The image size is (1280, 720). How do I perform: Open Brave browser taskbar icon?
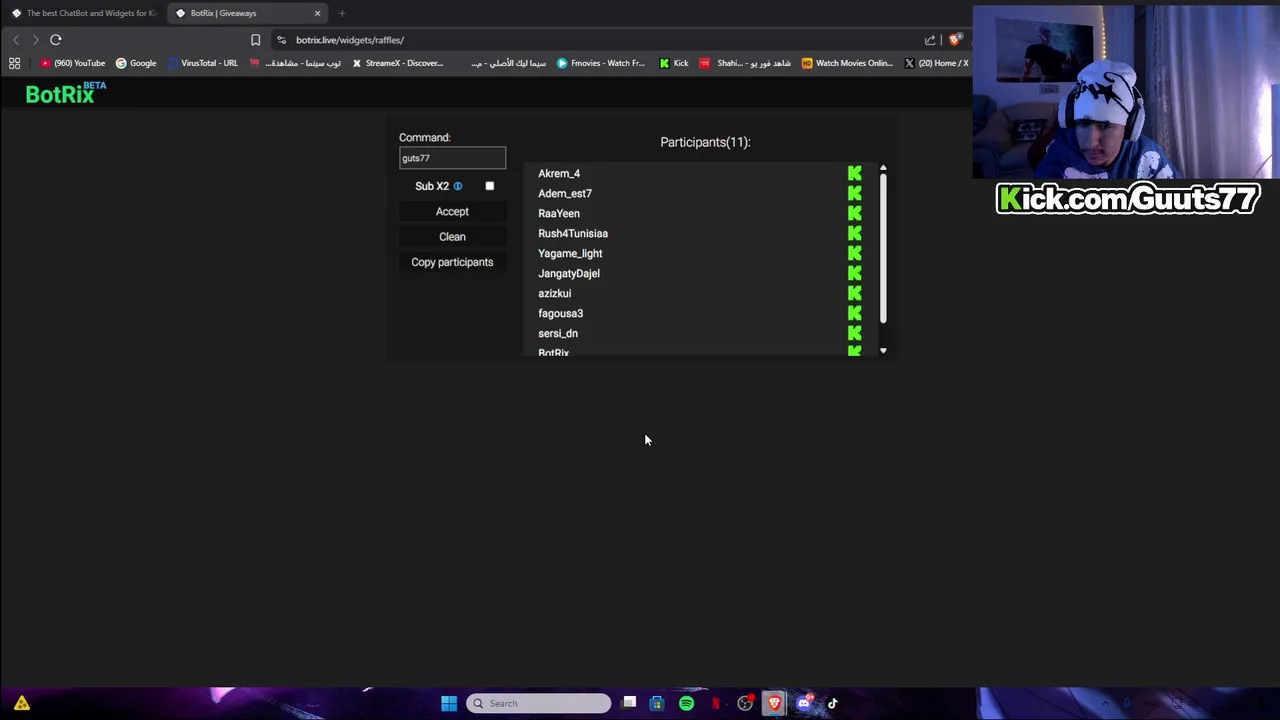[774, 703]
